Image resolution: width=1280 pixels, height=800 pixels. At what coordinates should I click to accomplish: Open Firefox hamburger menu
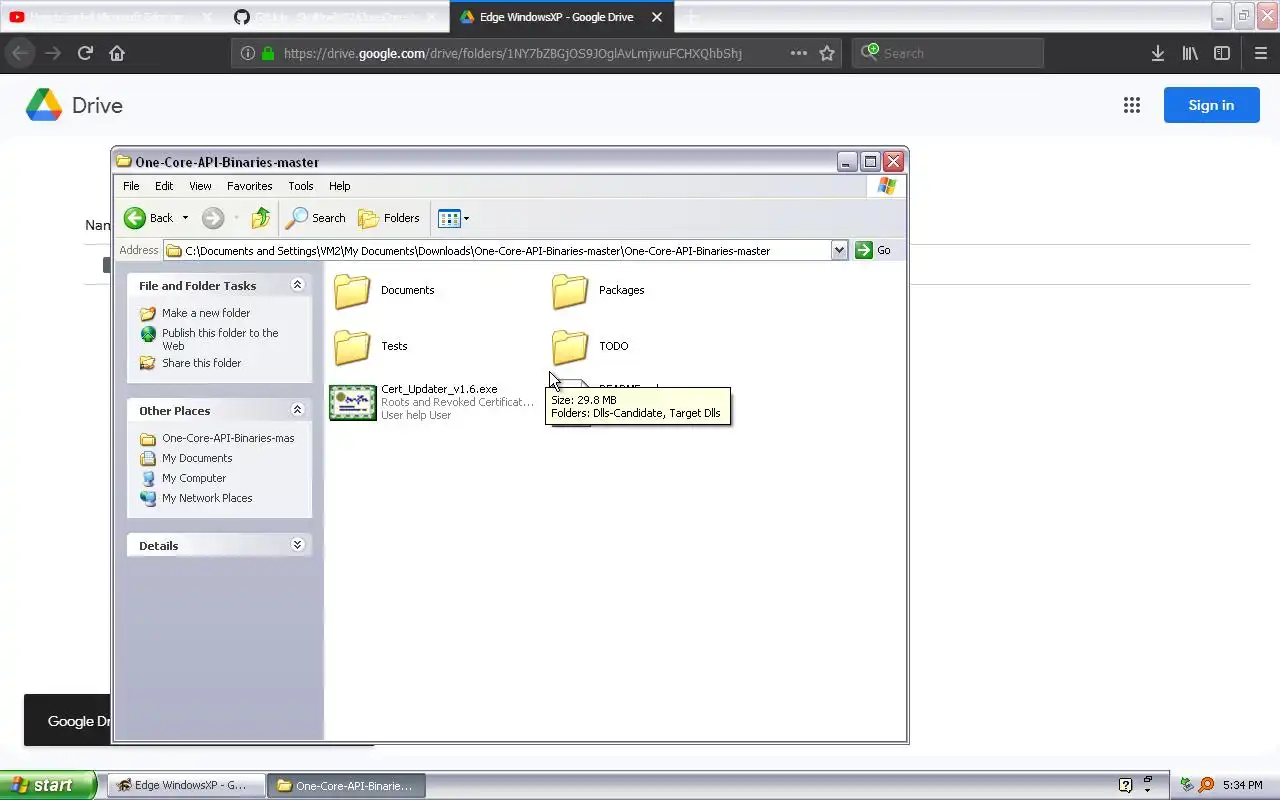tap(1260, 53)
